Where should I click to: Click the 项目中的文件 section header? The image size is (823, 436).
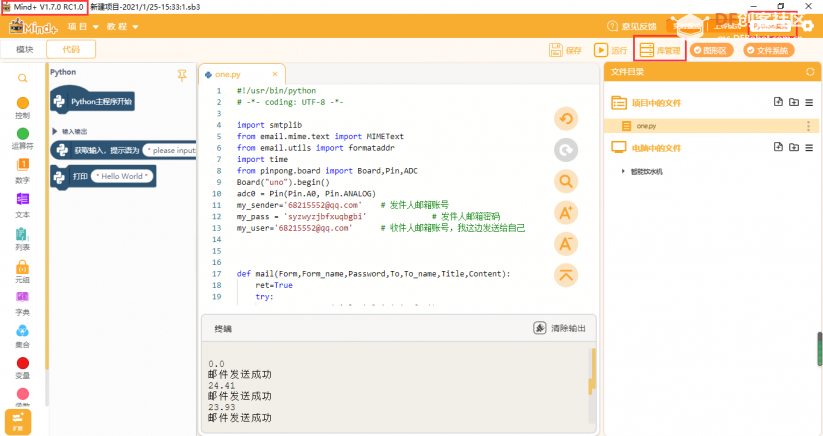tap(656, 103)
